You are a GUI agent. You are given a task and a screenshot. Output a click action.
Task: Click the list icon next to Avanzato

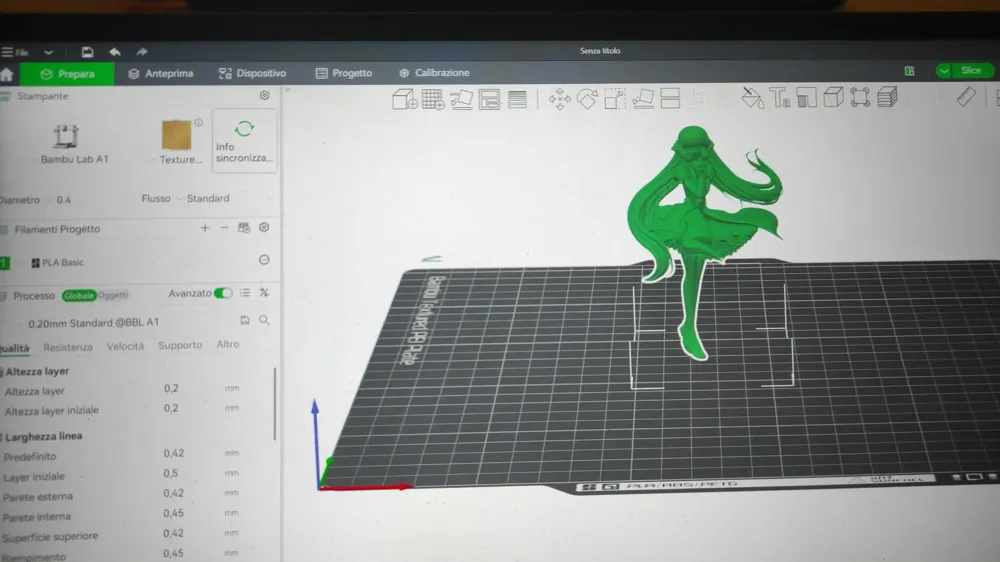tap(245, 293)
